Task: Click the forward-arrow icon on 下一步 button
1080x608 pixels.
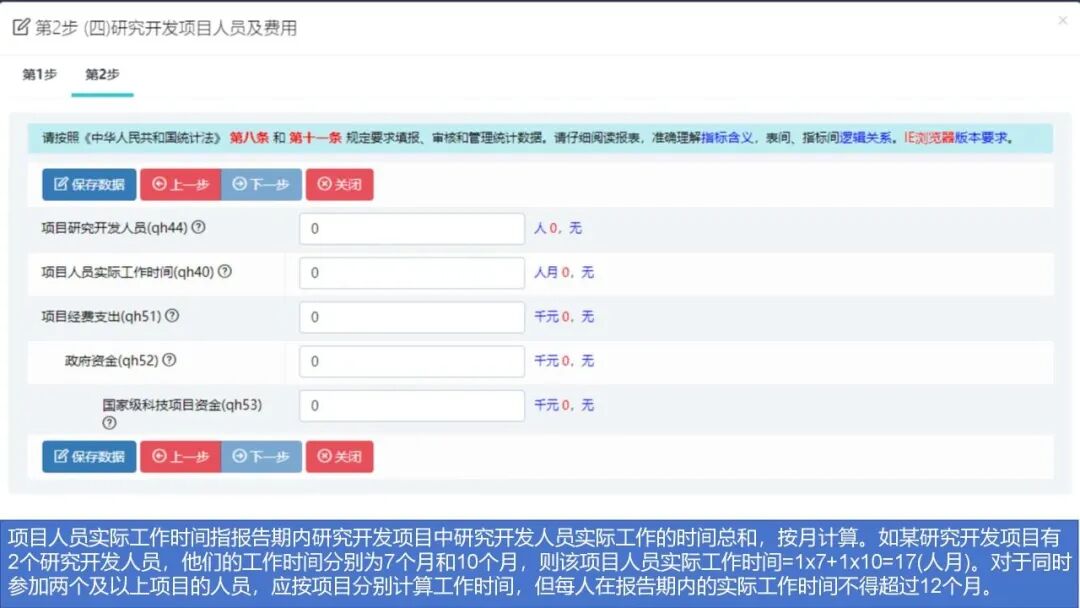Action: [x=238, y=185]
